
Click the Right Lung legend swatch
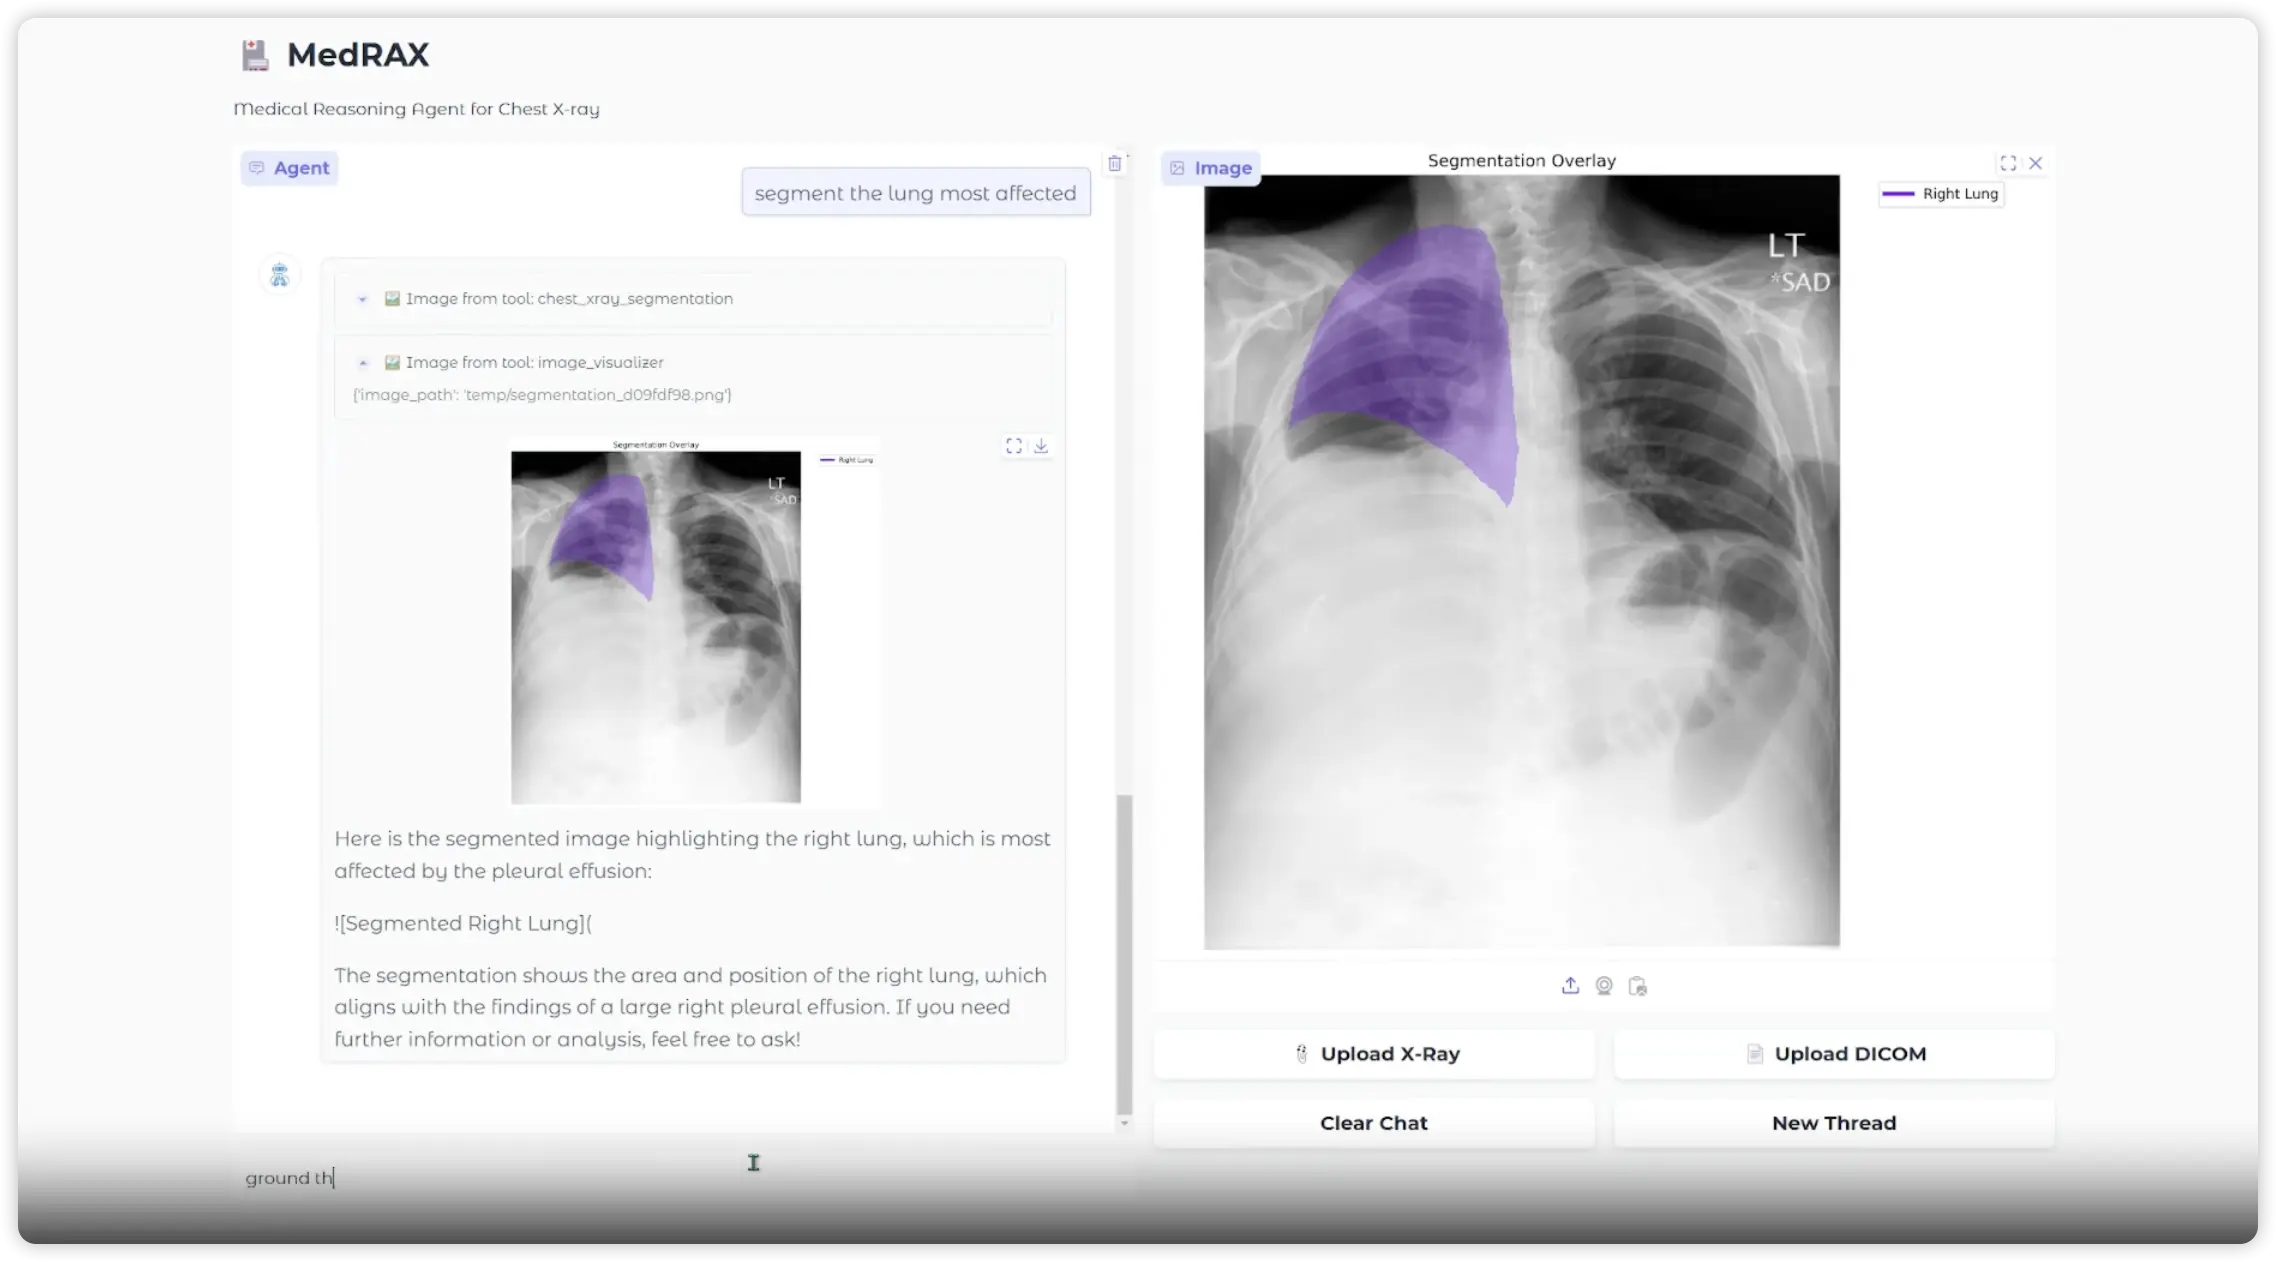pos(1898,194)
